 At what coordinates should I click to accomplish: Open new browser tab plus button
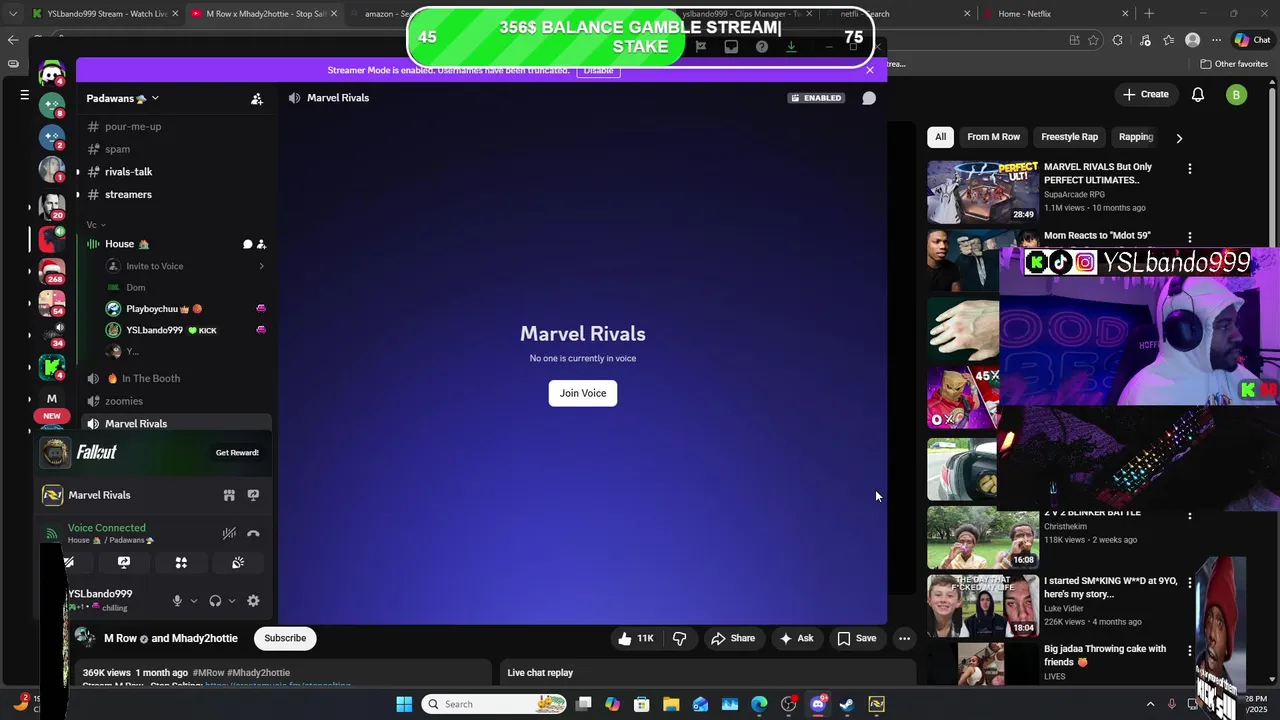coord(1149,14)
